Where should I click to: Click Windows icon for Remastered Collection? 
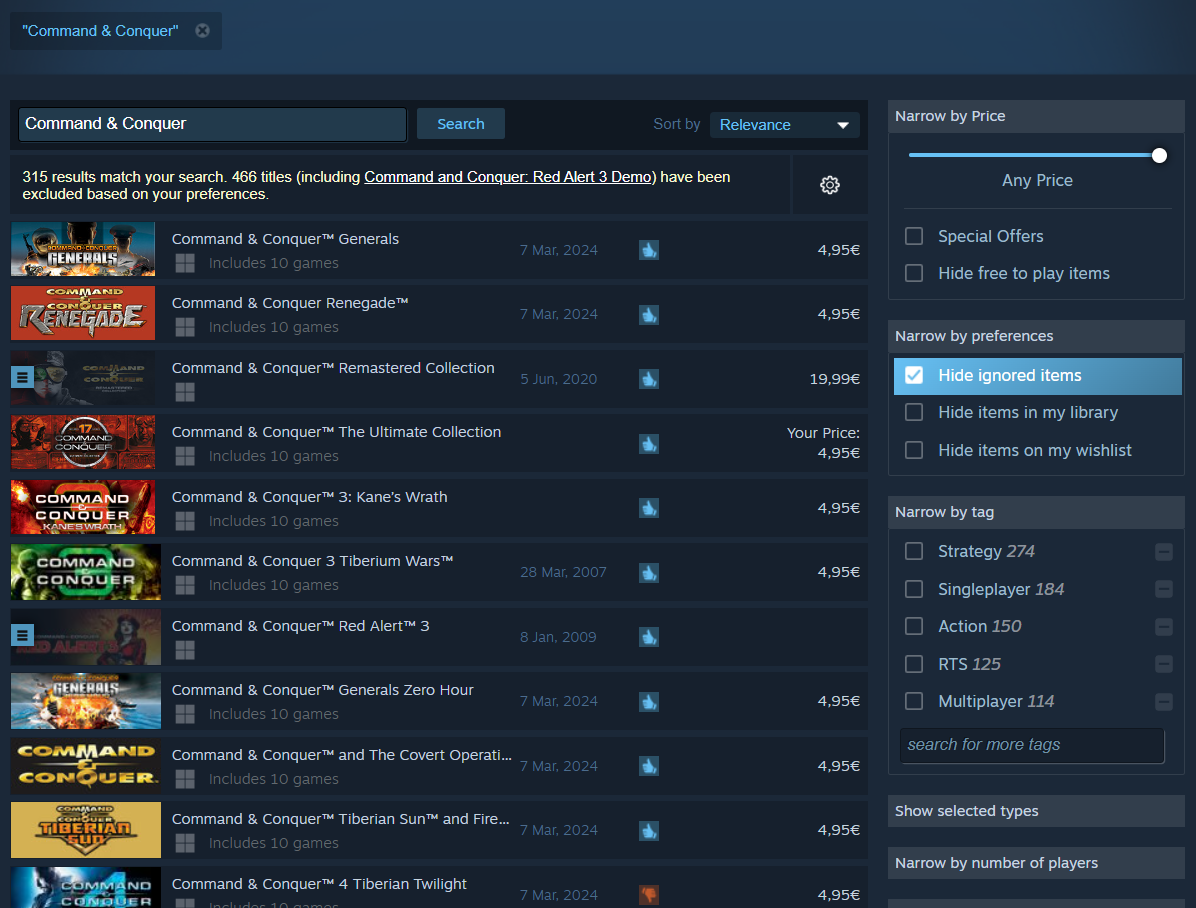185,392
